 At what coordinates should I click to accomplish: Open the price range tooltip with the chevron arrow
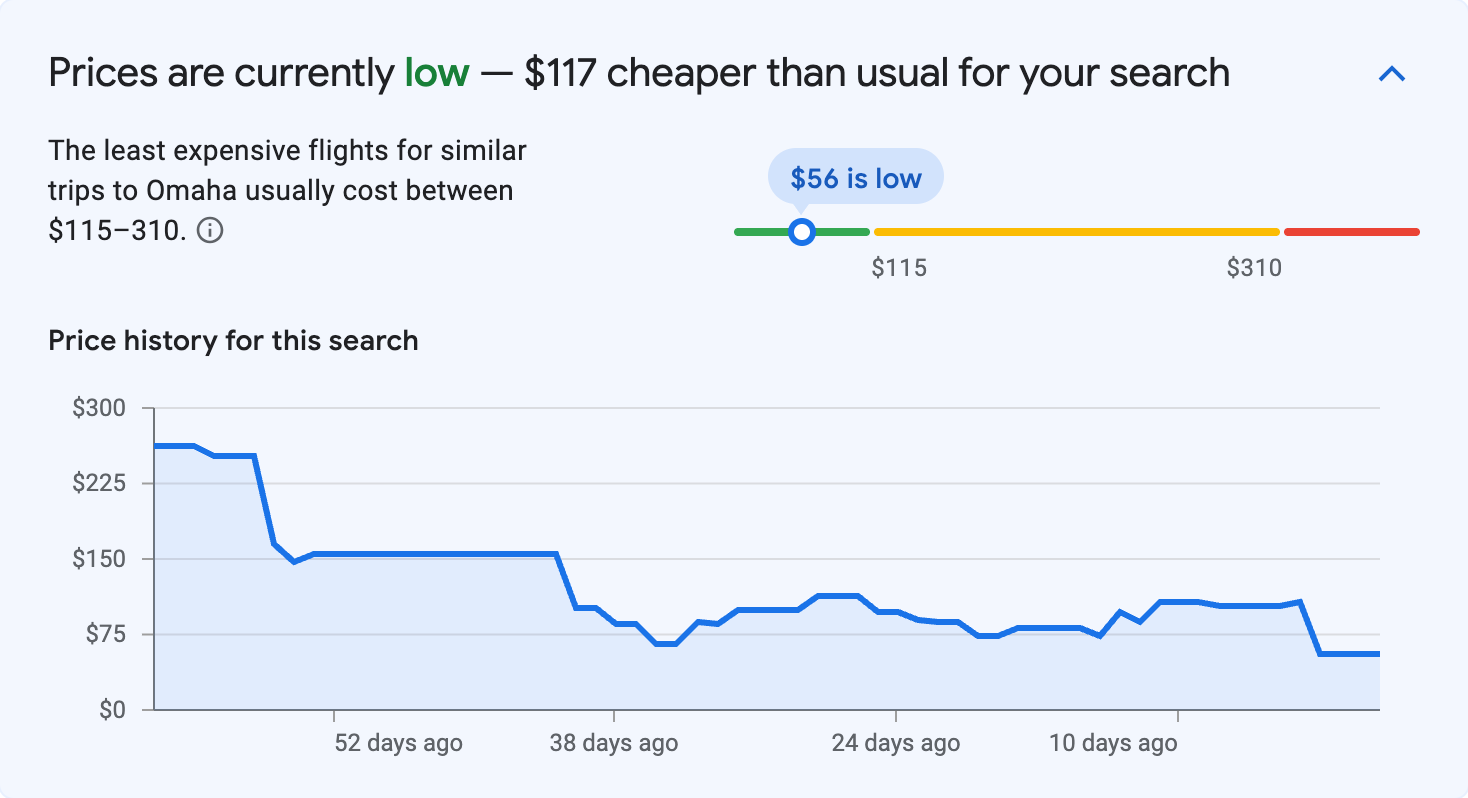tap(1391, 73)
